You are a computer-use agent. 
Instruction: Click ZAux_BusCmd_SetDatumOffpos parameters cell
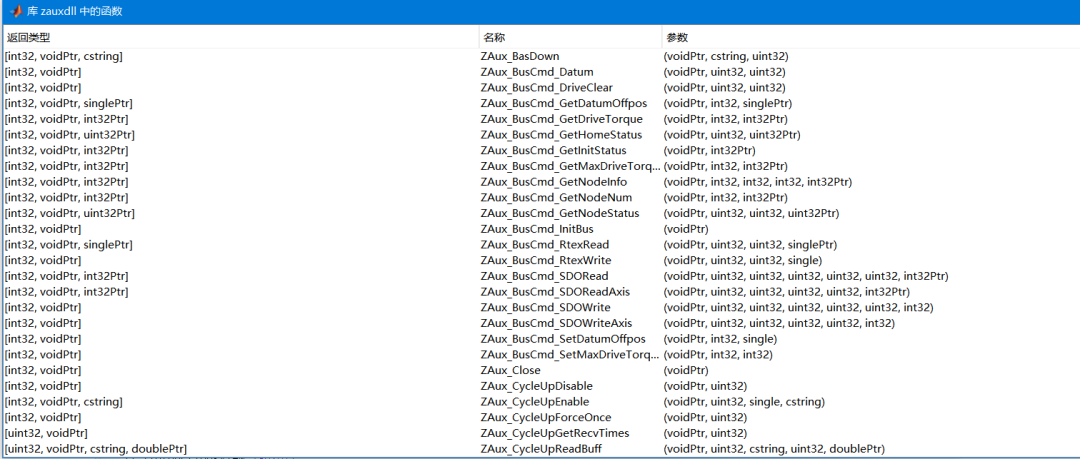[720, 338]
